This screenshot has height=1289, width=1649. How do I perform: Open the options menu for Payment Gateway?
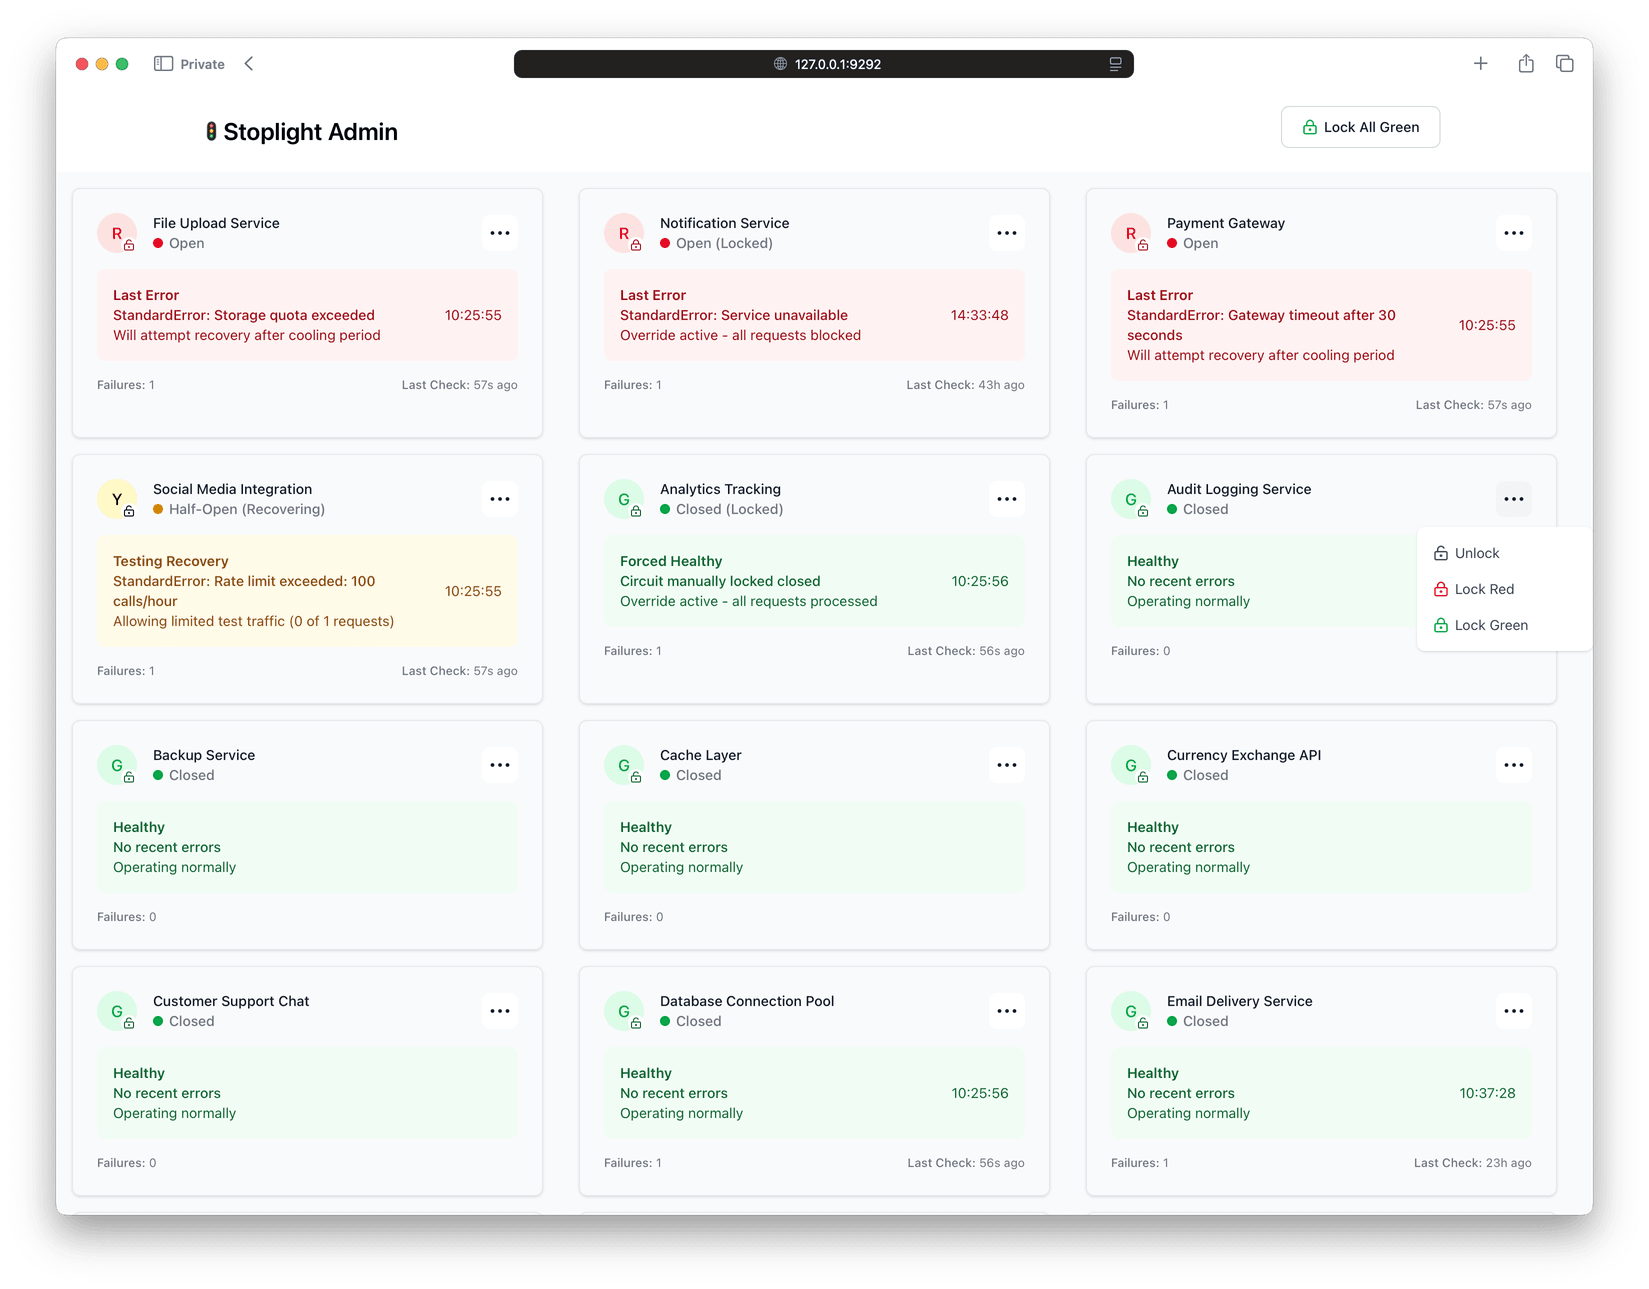[x=1513, y=232]
